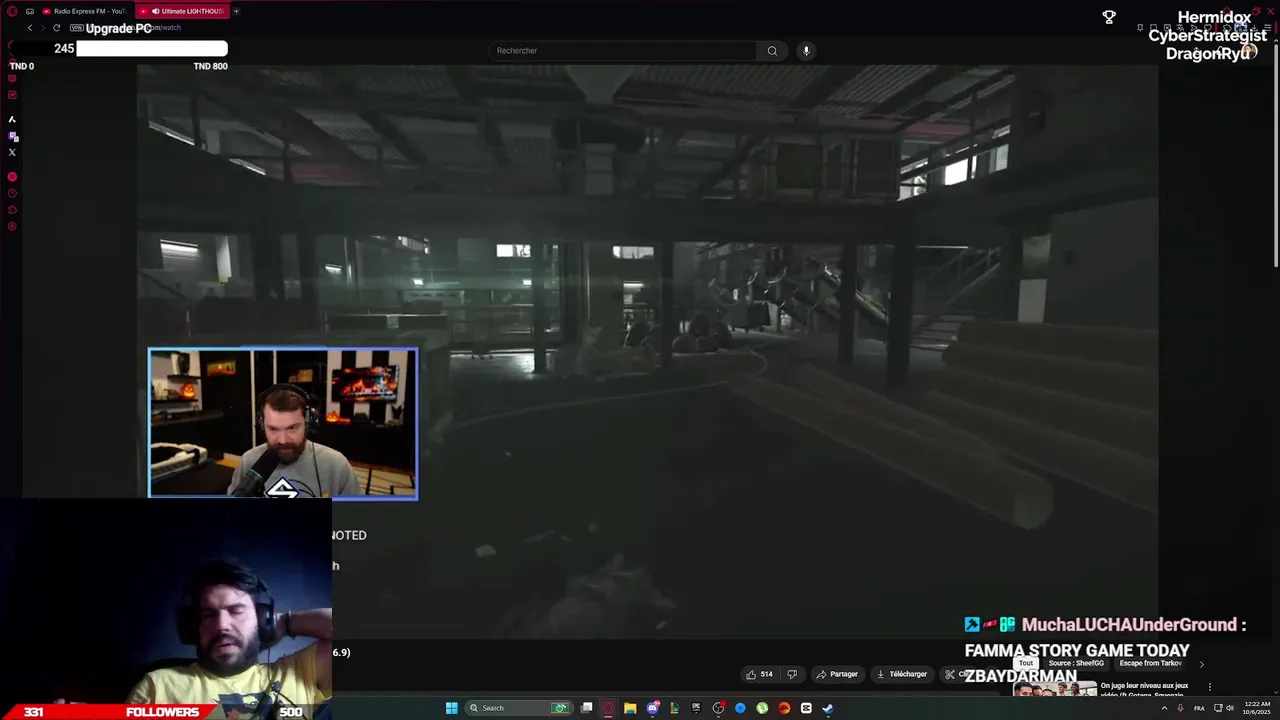Click the Opera GX menu logo

coord(12,11)
